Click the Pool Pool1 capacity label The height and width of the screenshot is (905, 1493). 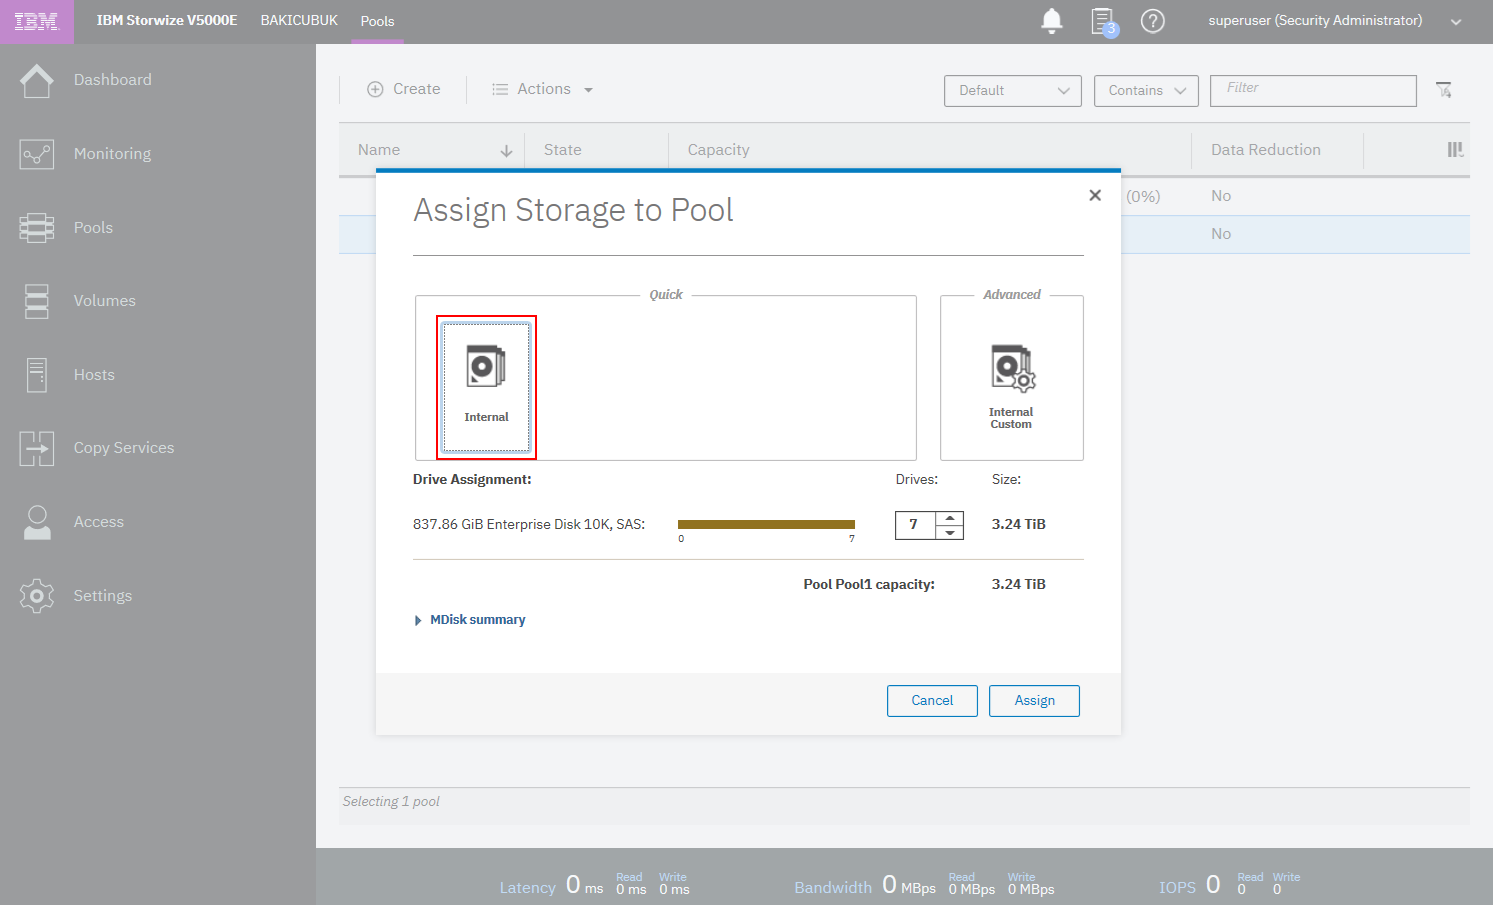[x=869, y=584]
